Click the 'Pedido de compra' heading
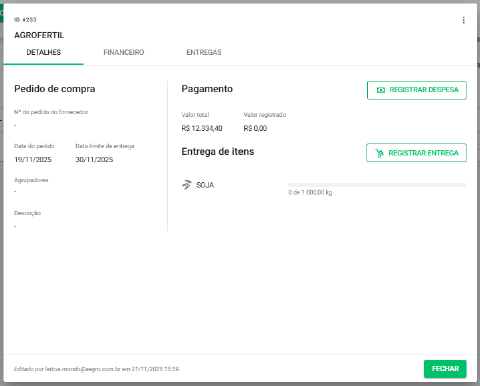The width and height of the screenshot is (480, 386). (x=55, y=89)
